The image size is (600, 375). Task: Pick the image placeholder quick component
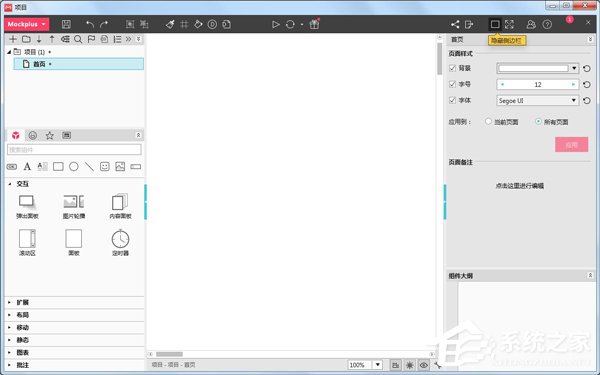click(120, 166)
